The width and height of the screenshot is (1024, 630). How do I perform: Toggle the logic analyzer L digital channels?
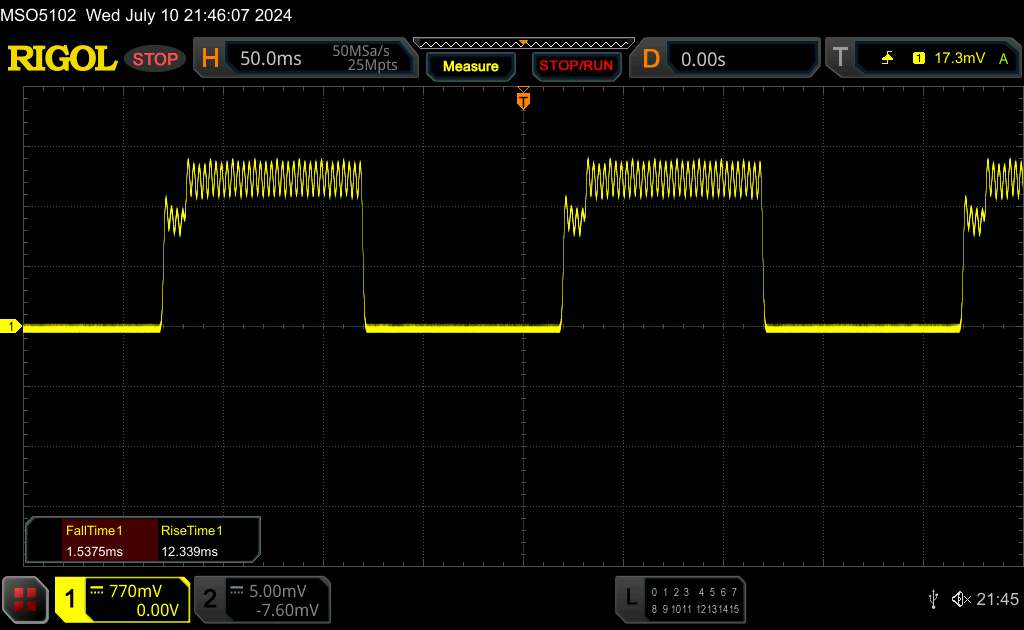tap(682, 599)
